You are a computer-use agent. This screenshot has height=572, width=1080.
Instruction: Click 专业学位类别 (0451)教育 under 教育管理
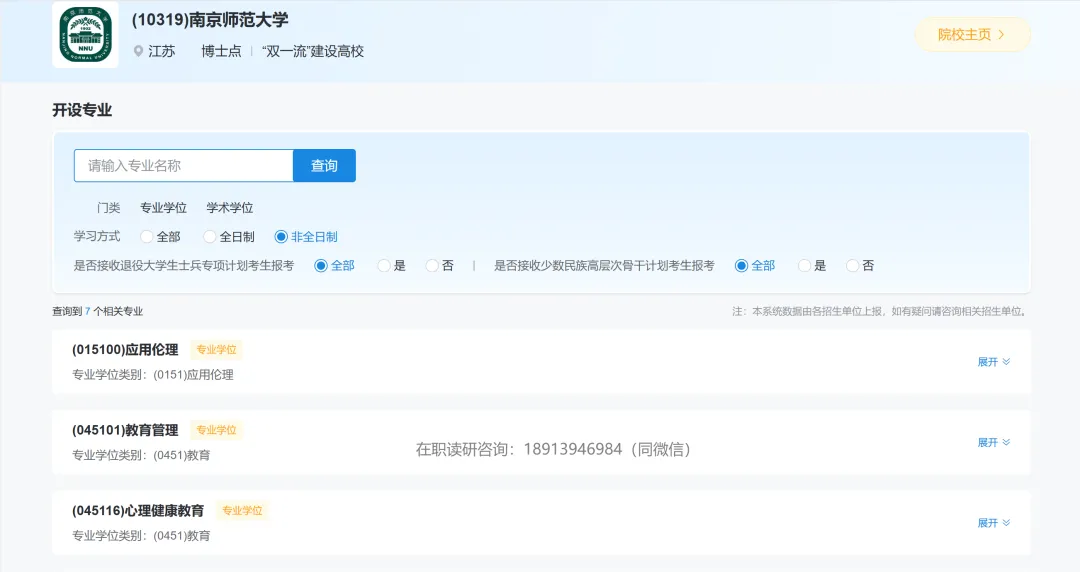(141, 456)
